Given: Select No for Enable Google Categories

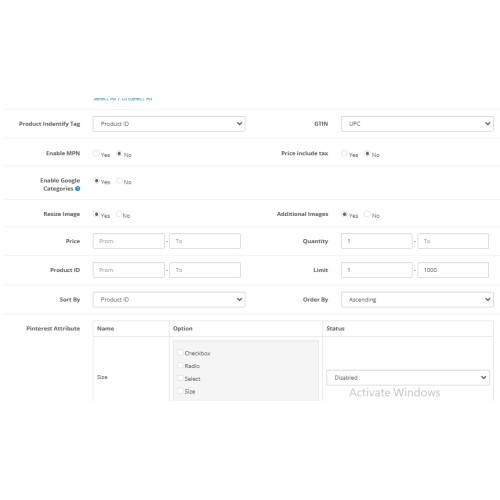Looking at the screenshot, I should [x=119, y=181].
